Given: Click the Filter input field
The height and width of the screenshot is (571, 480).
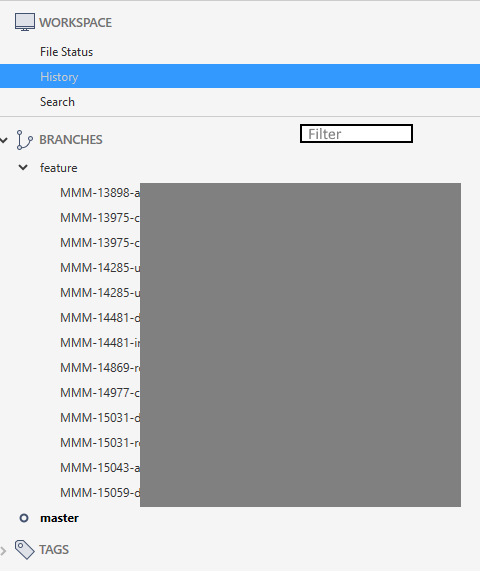Looking at the screenshot, I should pyautogui.click(x=356, y=134).
